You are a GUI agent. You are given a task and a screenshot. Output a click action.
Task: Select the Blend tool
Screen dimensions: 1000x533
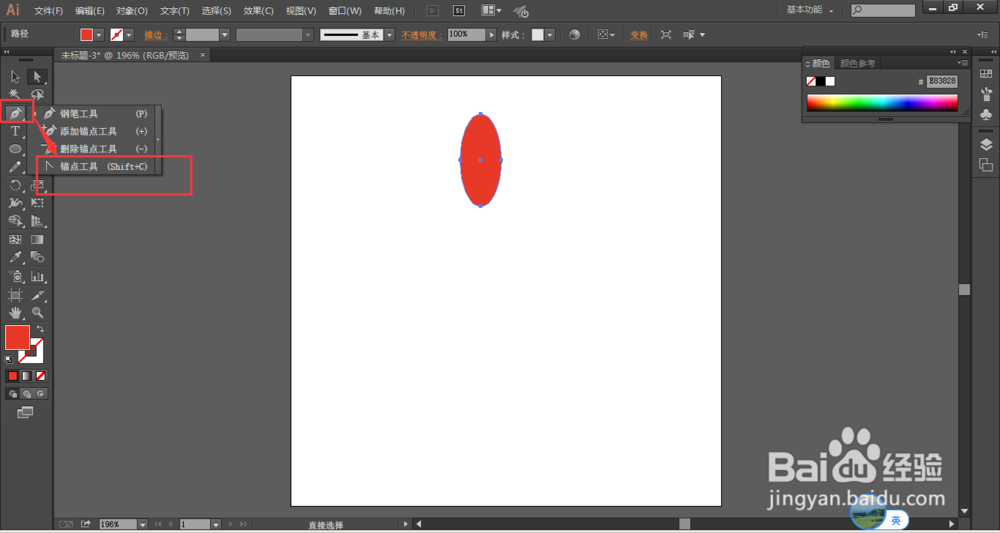pos(37,258)
